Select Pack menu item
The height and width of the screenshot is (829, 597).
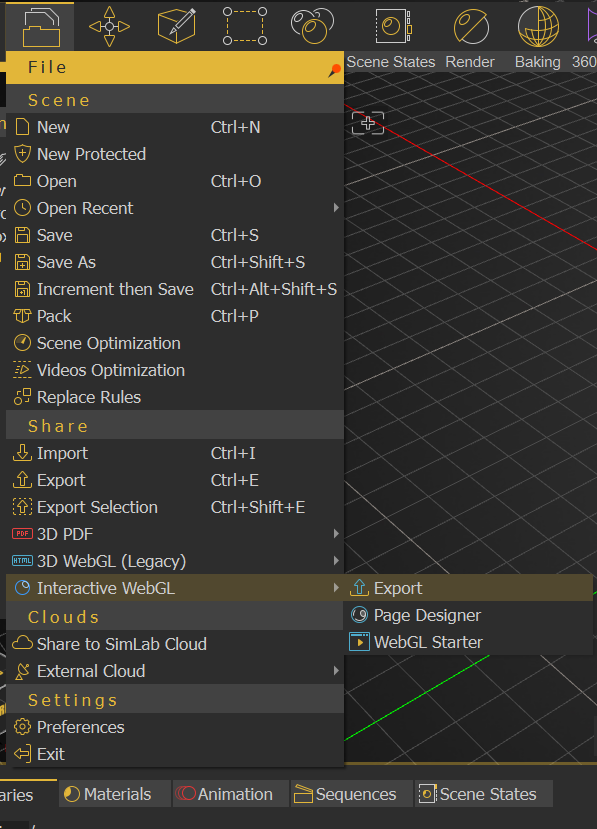coord(175,316)
